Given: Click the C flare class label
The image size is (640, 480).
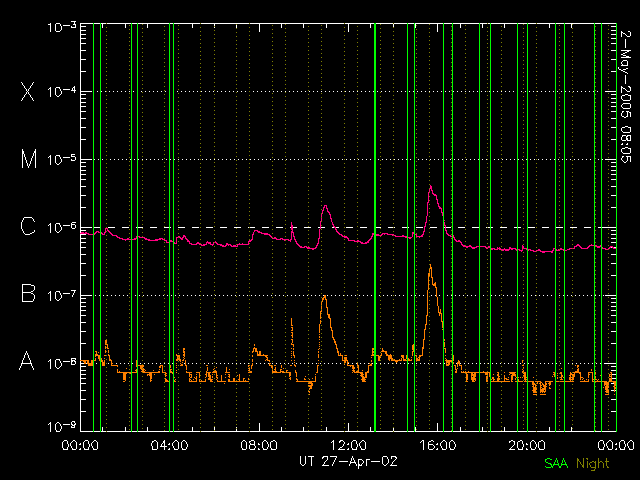Looking at the screenshot, I should (28, 226).
